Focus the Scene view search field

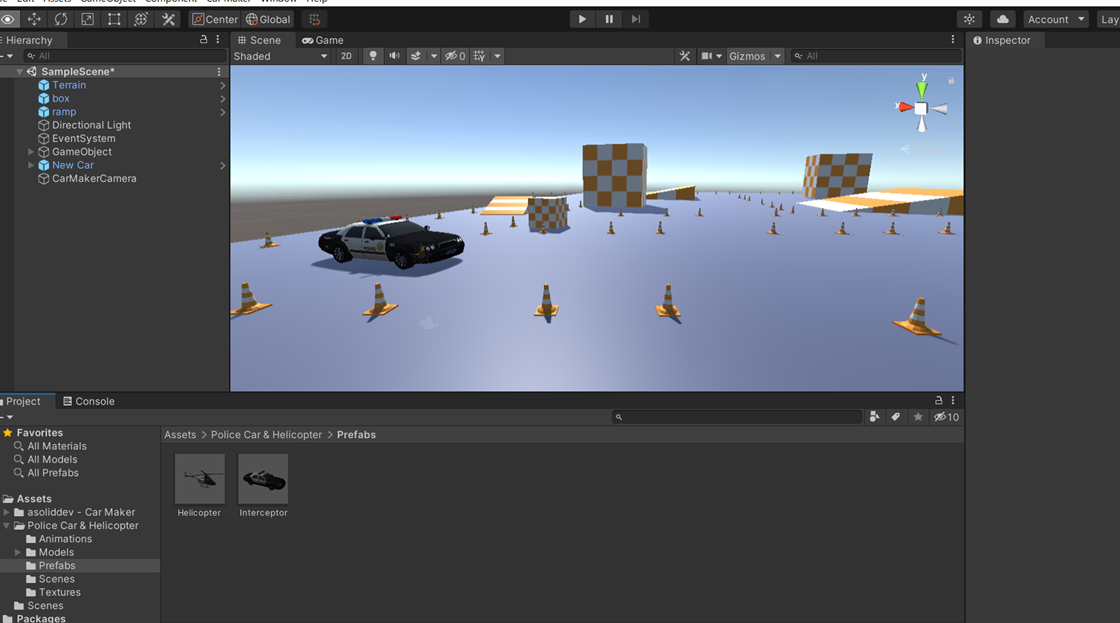(876, 56)
